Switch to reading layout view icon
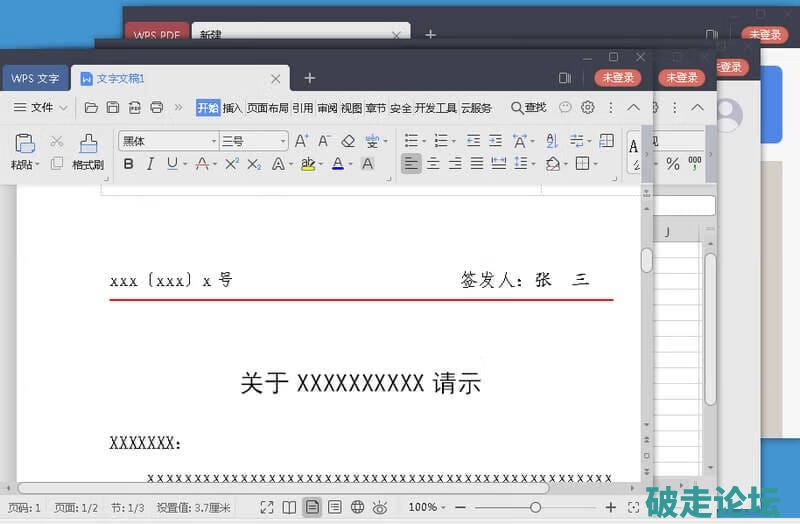The width and height of the screenshot is (800, 524). click(x=289, y=507)
